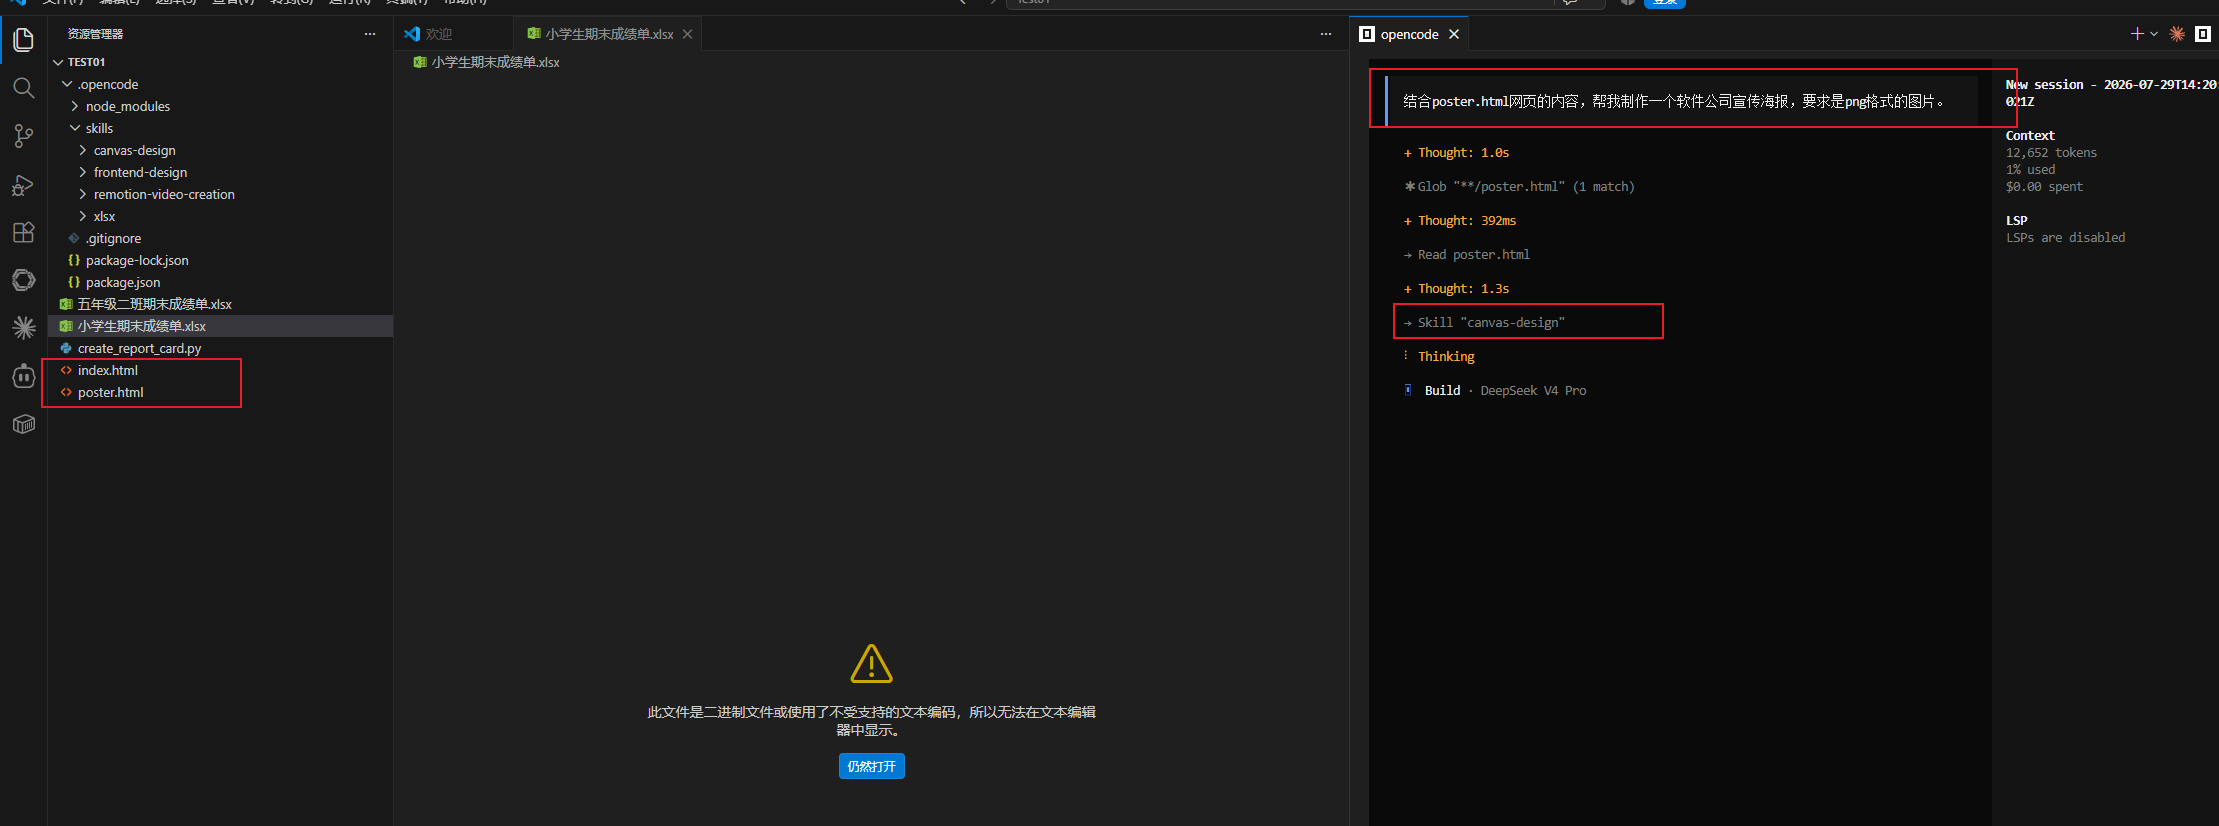Image resolution: width=2219 pixels, height=826 pixels.
Task: Open the Search view in activity bar
Action: [x=23, y=88]
